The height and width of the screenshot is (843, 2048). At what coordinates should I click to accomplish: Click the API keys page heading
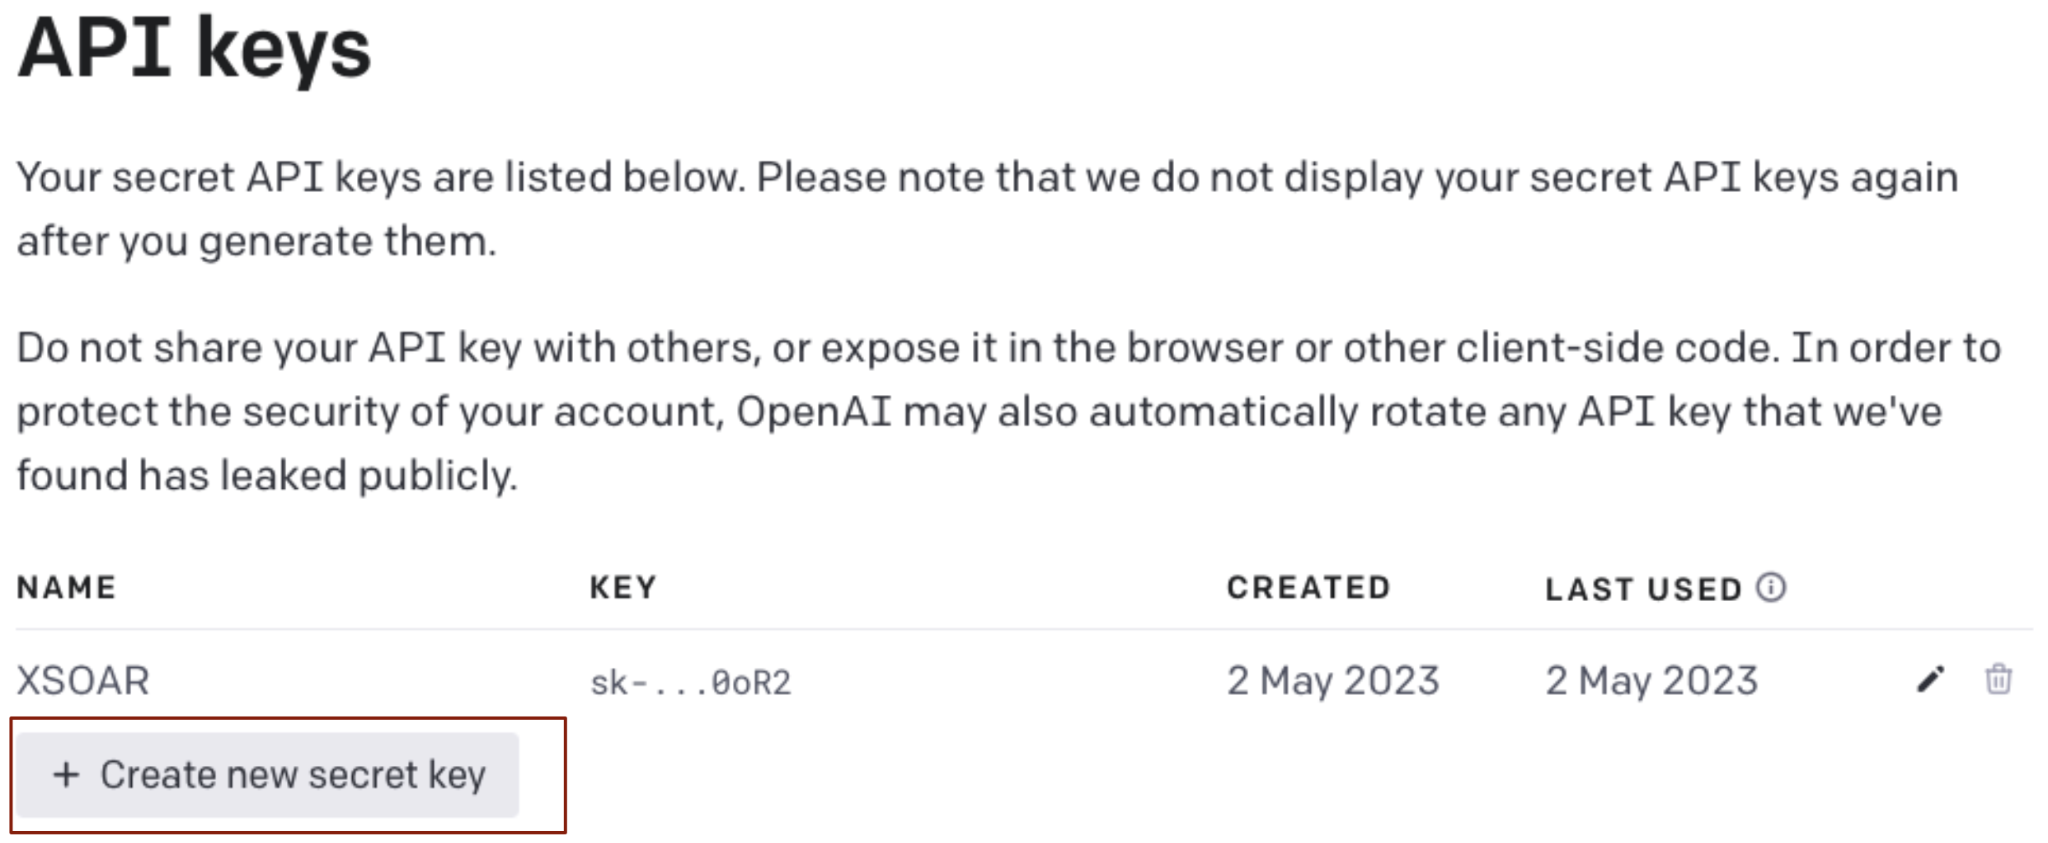(x=195, y=48)
